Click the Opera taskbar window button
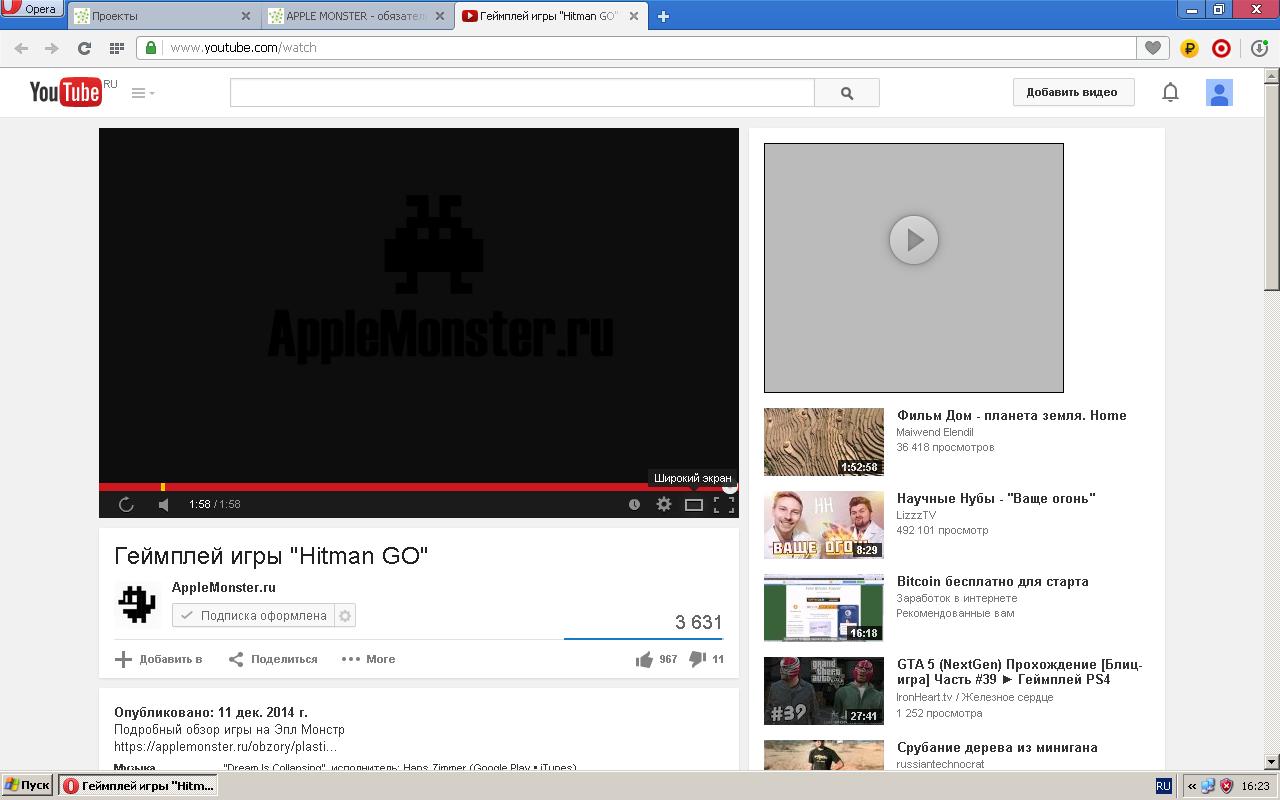 click(x=137, y=786)
